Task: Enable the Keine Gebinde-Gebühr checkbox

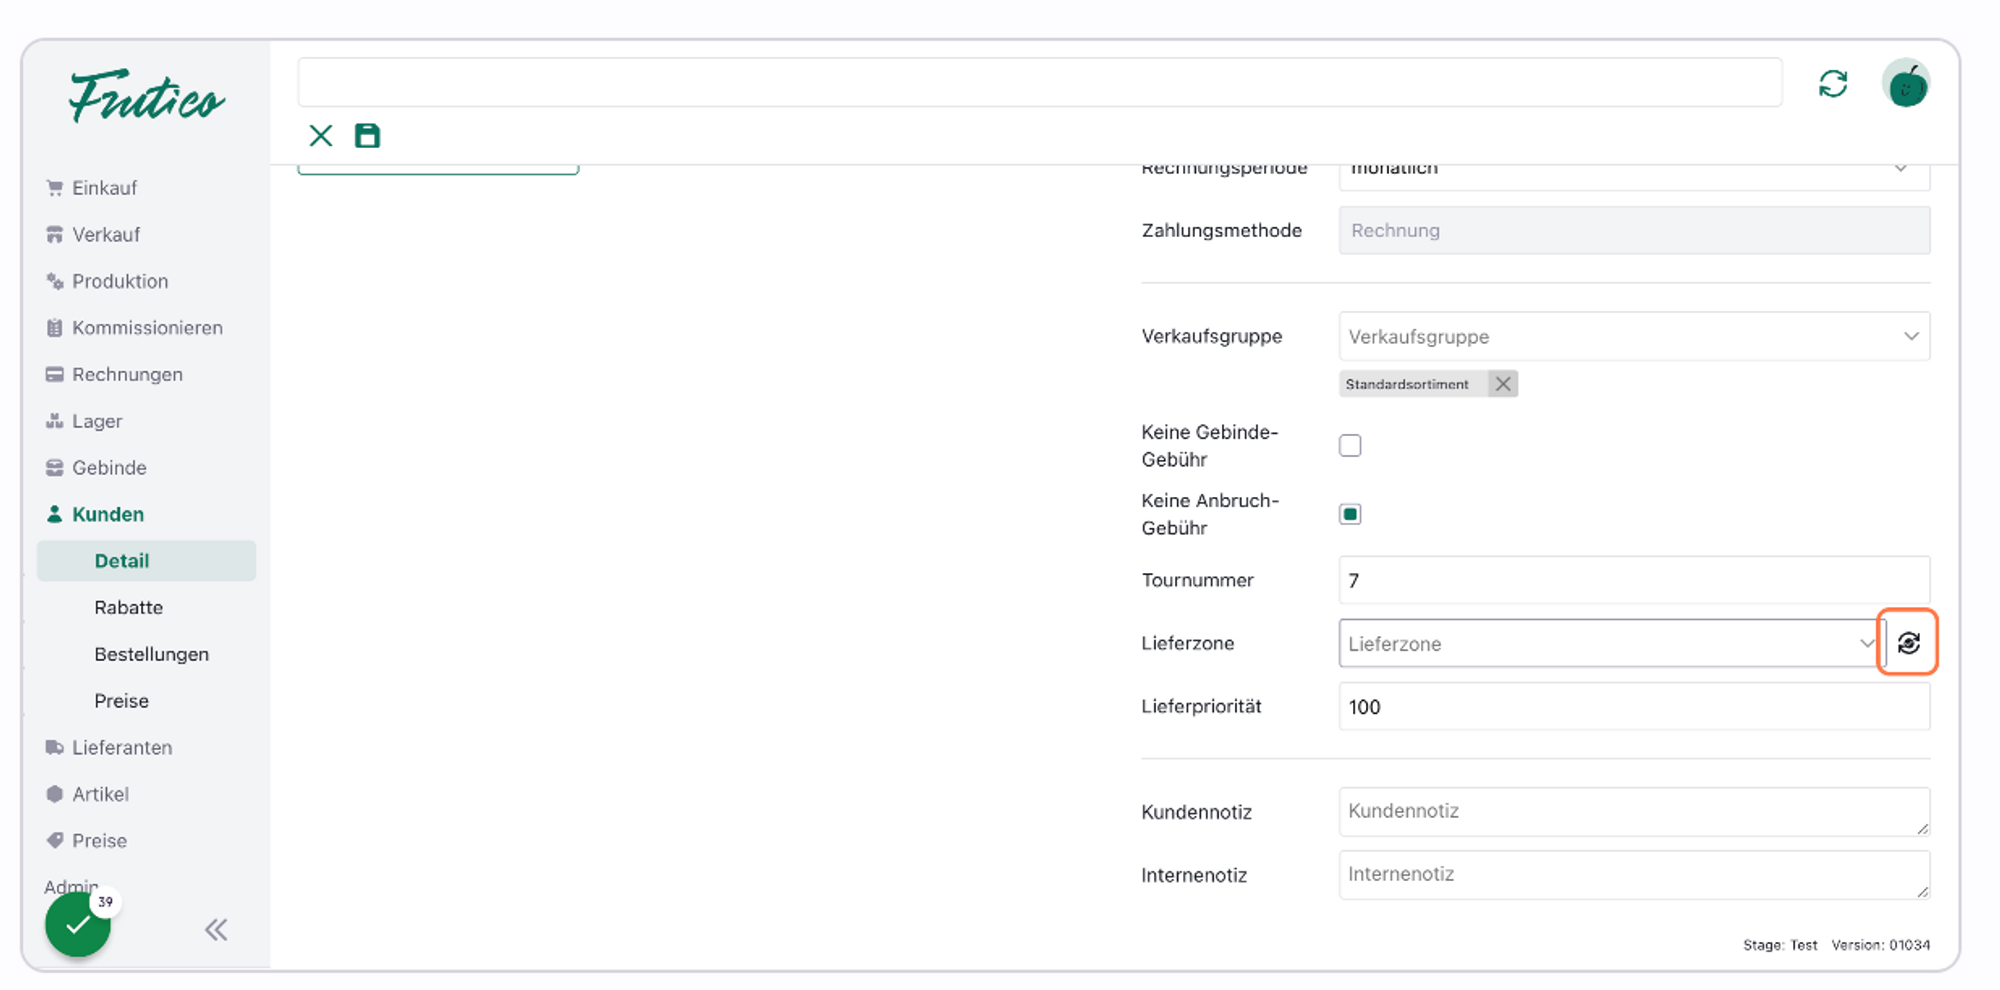Action: 1350,446
